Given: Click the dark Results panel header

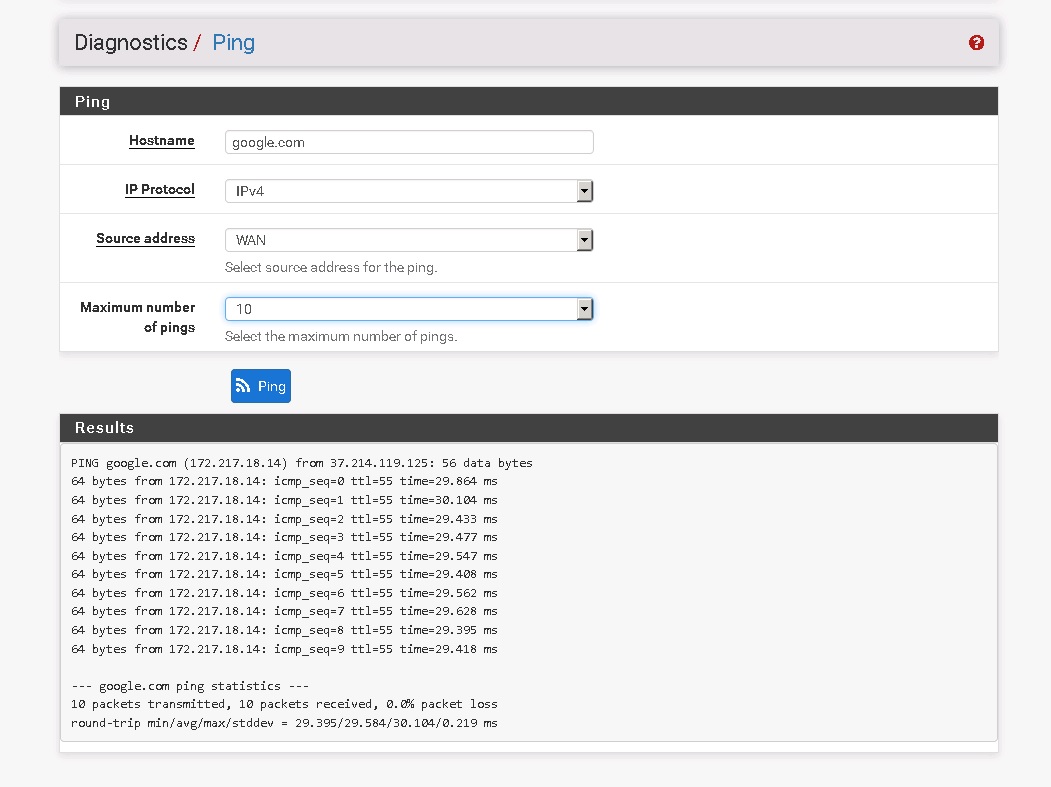Looking at the screenshot, I should (528, 427).
